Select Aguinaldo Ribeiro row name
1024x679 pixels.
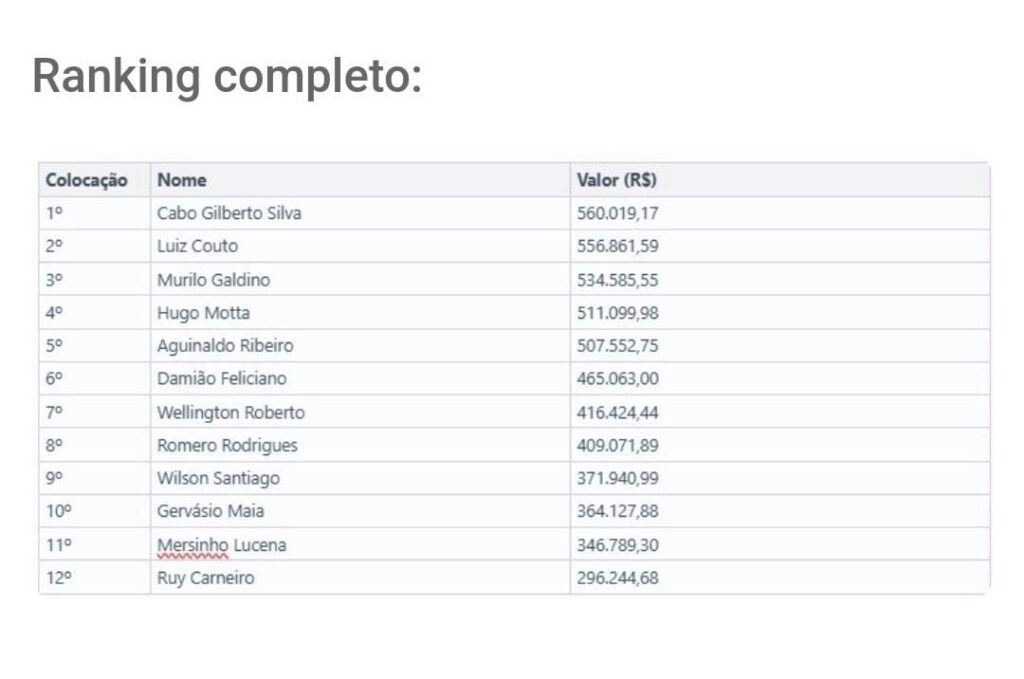[x=225, y=346]
